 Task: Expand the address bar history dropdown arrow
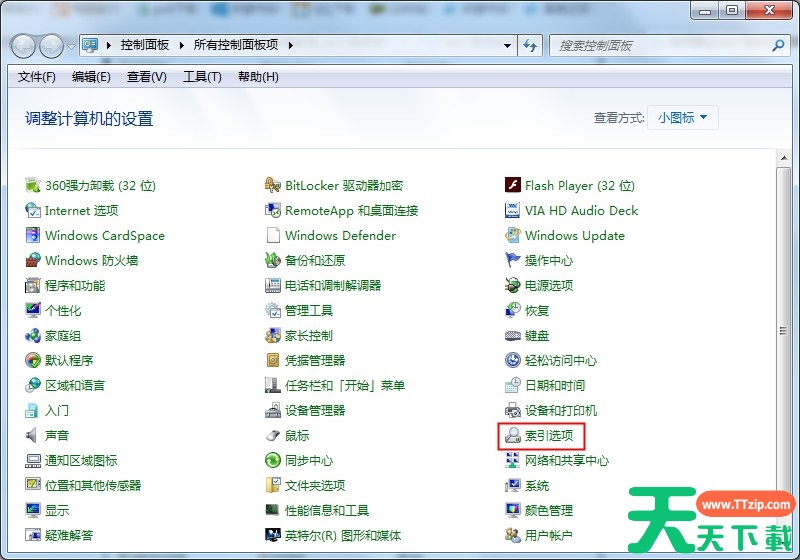[x=507, y=45]
